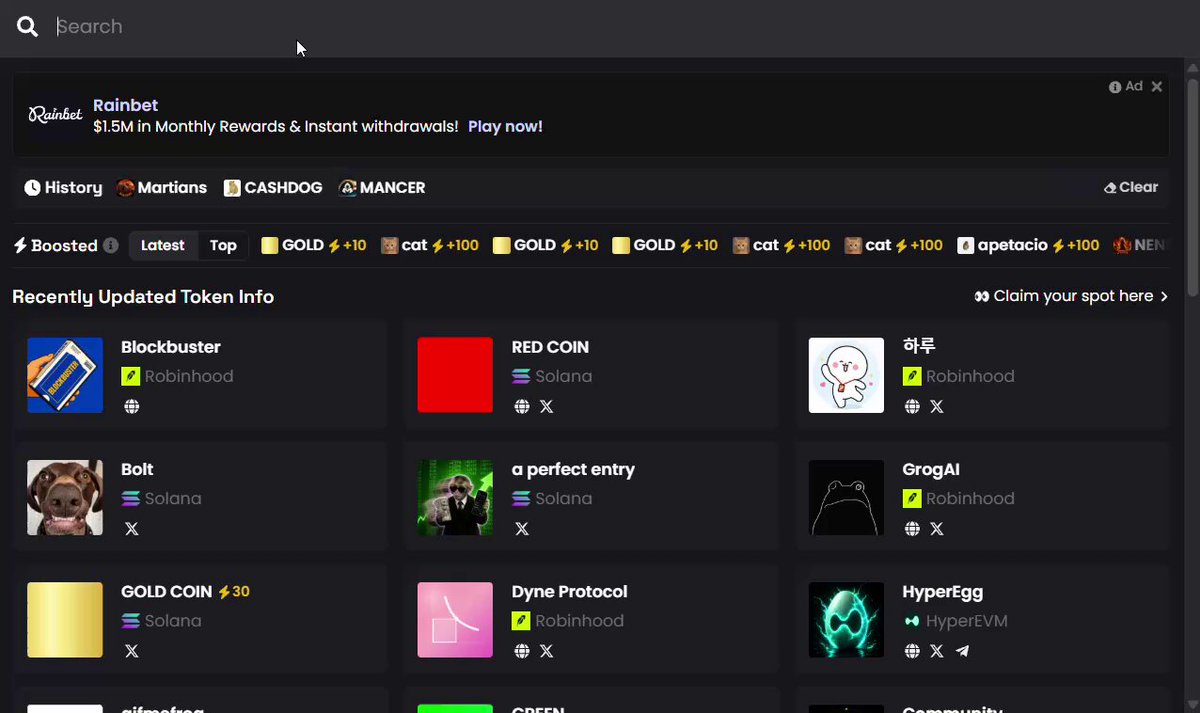
Task: Open 'a perfect entry' X profile icon
Action: coord(521,529)
